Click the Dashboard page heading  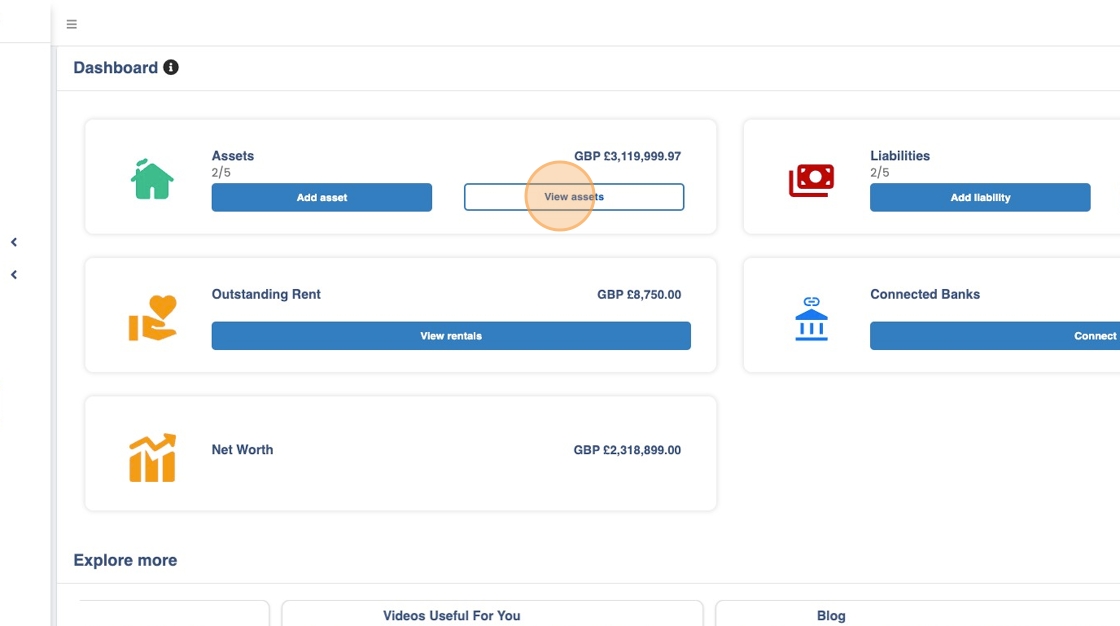116,68
